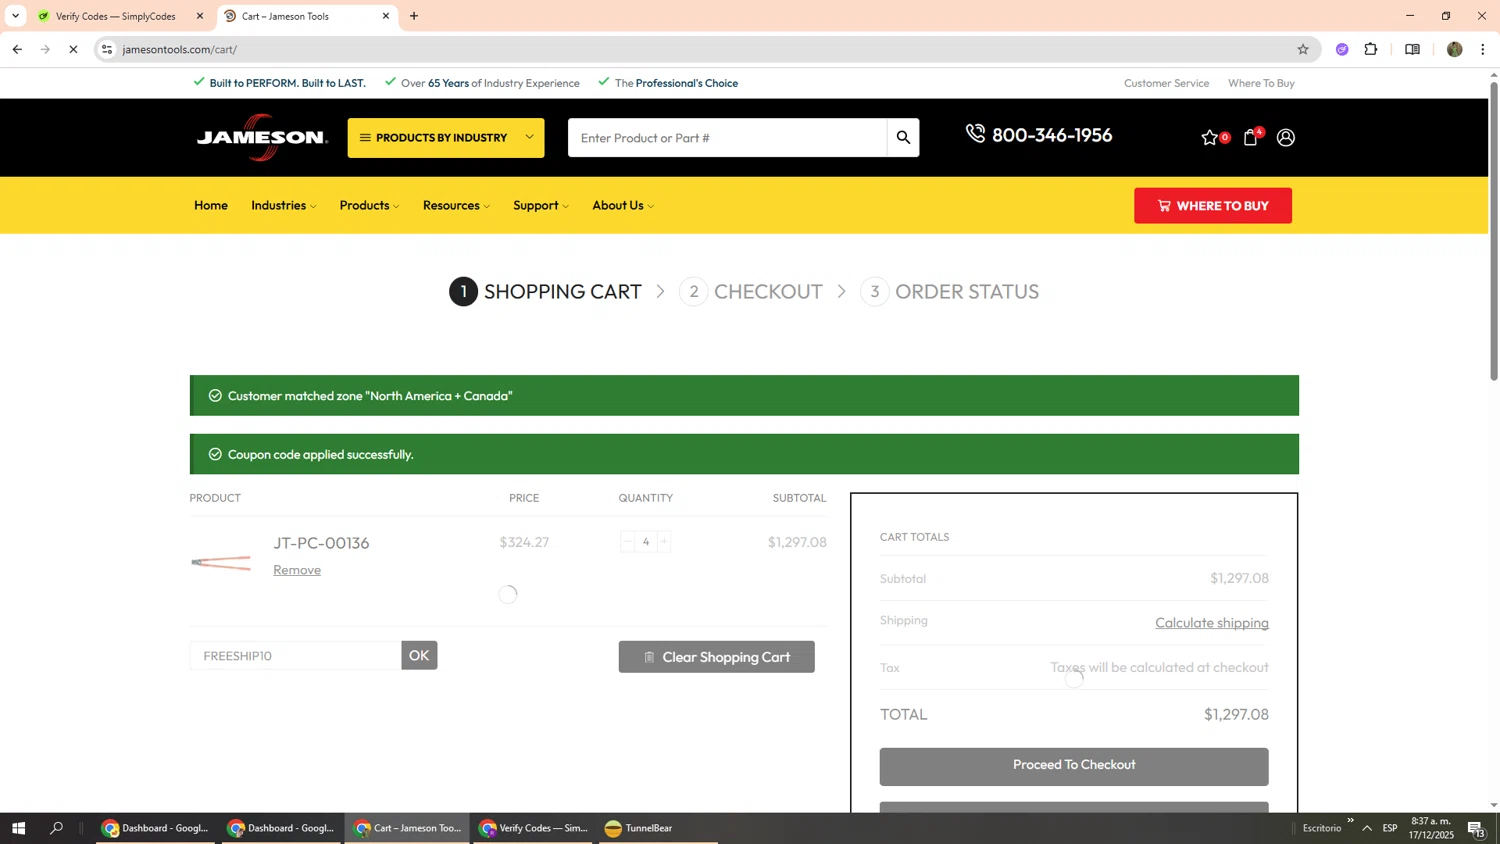Click the coupon code field FREESHIP10

295,656
